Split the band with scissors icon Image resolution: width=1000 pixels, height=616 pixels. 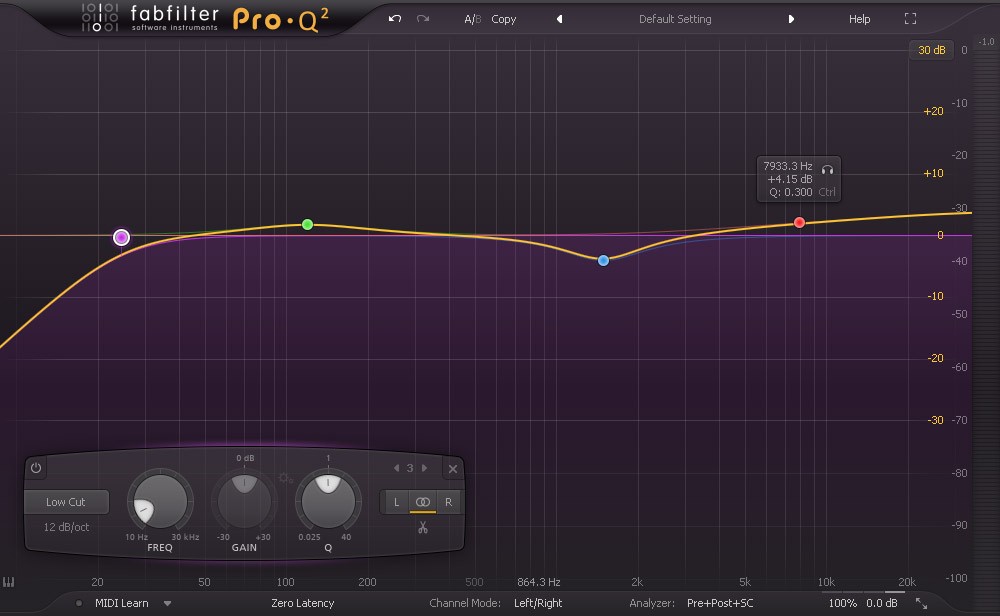click(423, 527)
